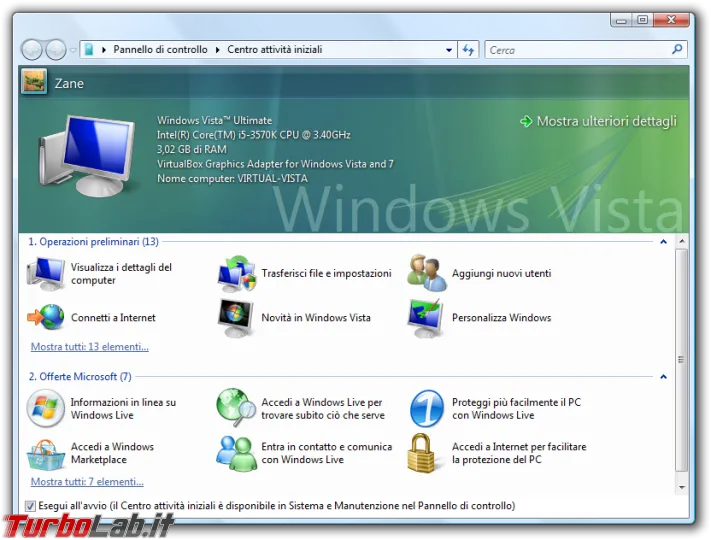Click Mostra tutti: 7 elementi link
The height and width of the screenshot is (540, 711).
(86, 482)
